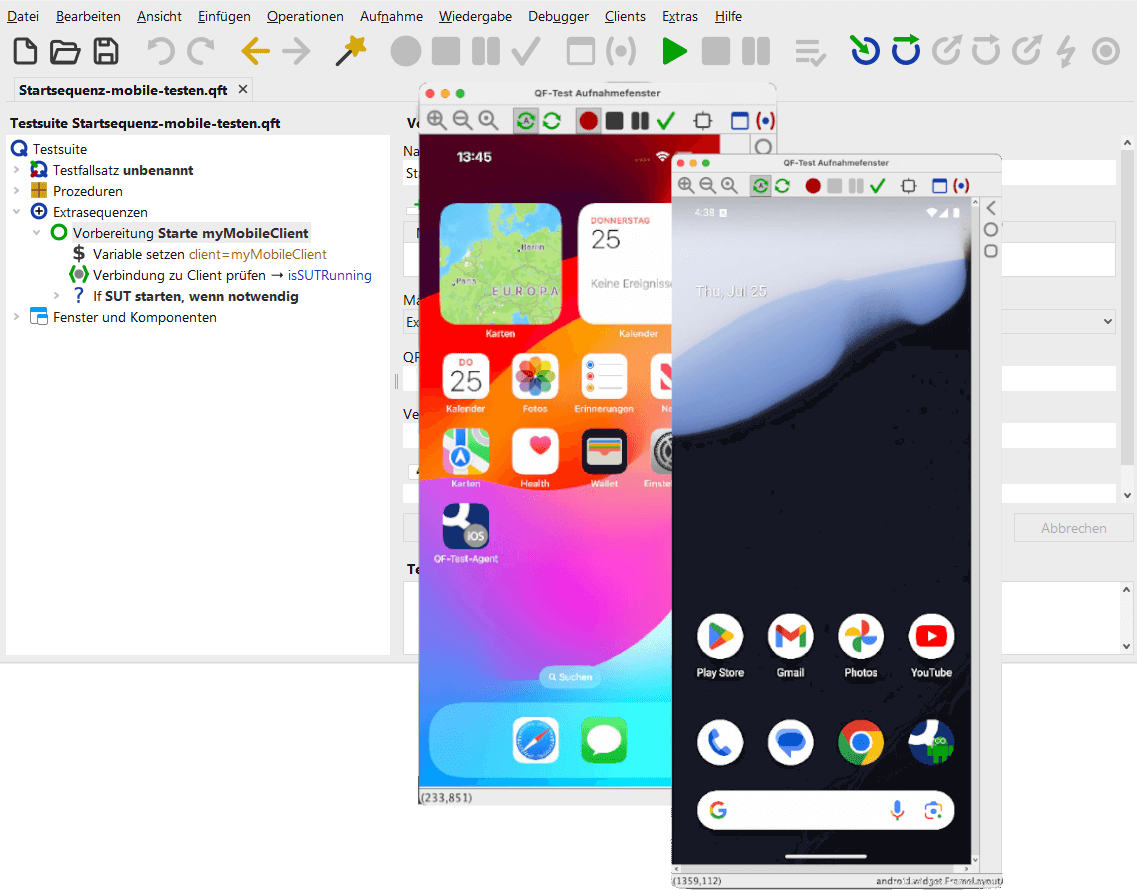Toggle auto-refresh icon in iOS recording window
The image size is (1137, 890).
(526, 121)
